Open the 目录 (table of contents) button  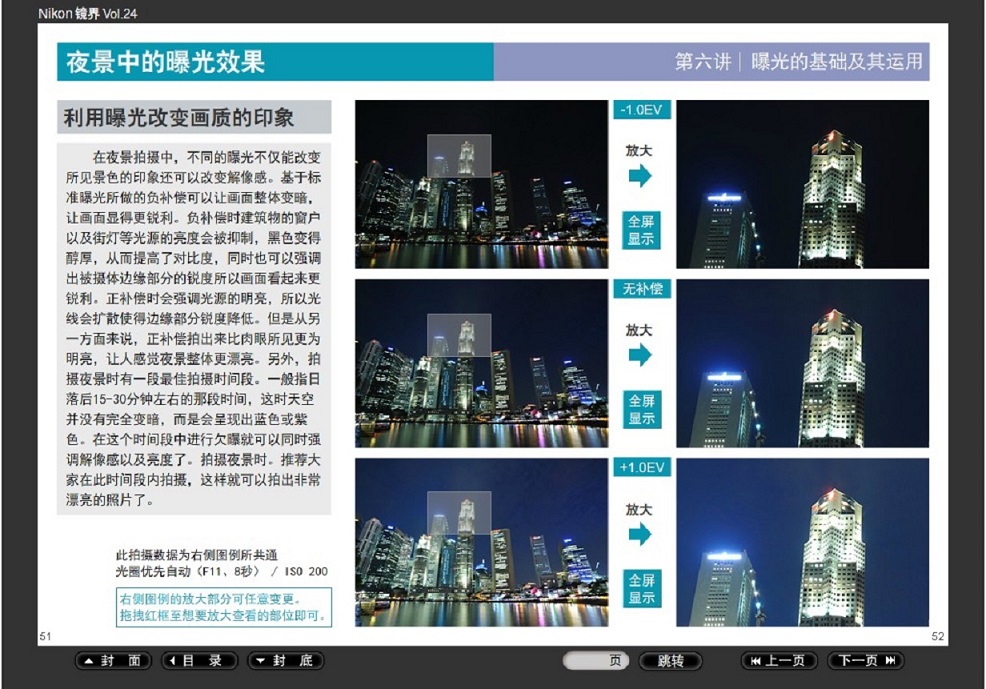[x=200, y=661]
